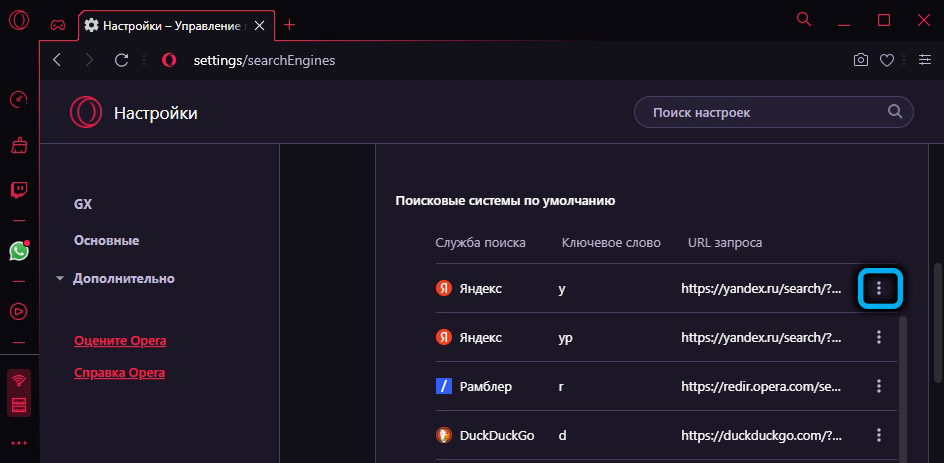Image resolution: width=944 pixels, height=463 pixels.
Task: Open the Оцените Opera link
Action: (x=120, y=341)
